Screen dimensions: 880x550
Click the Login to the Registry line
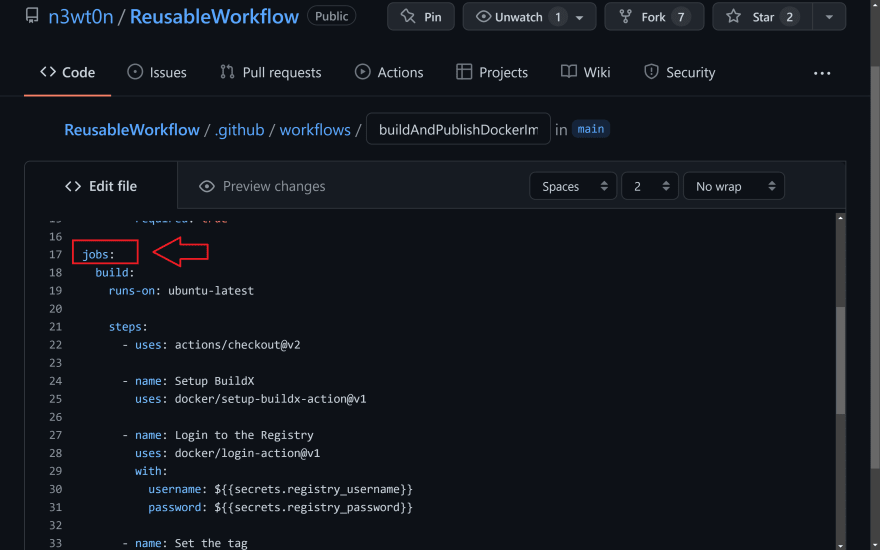218,435
